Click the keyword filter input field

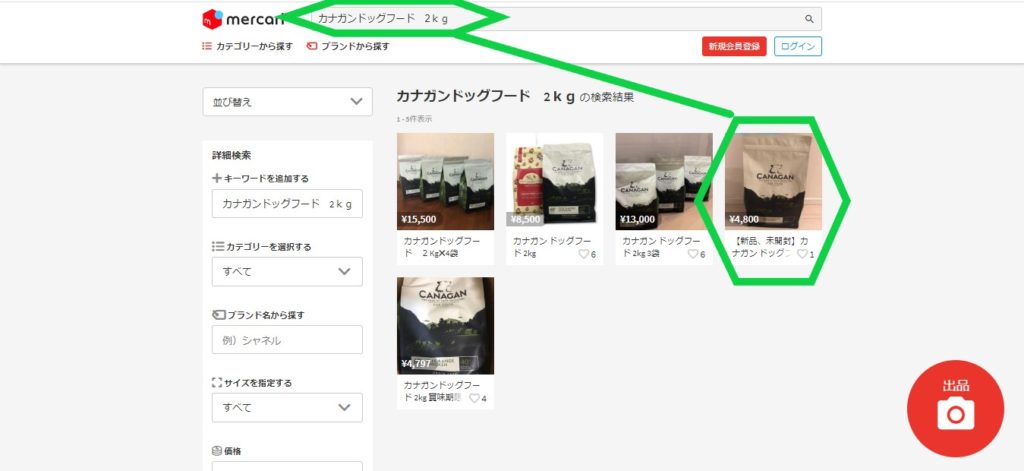pyautogui.click(x=287, y=203)
